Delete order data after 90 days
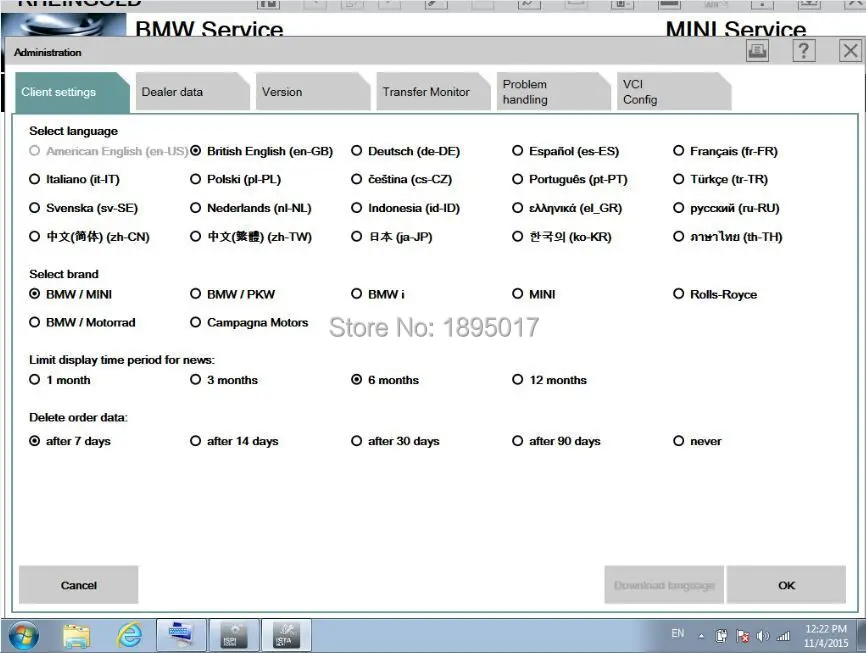 pos(556,441)
